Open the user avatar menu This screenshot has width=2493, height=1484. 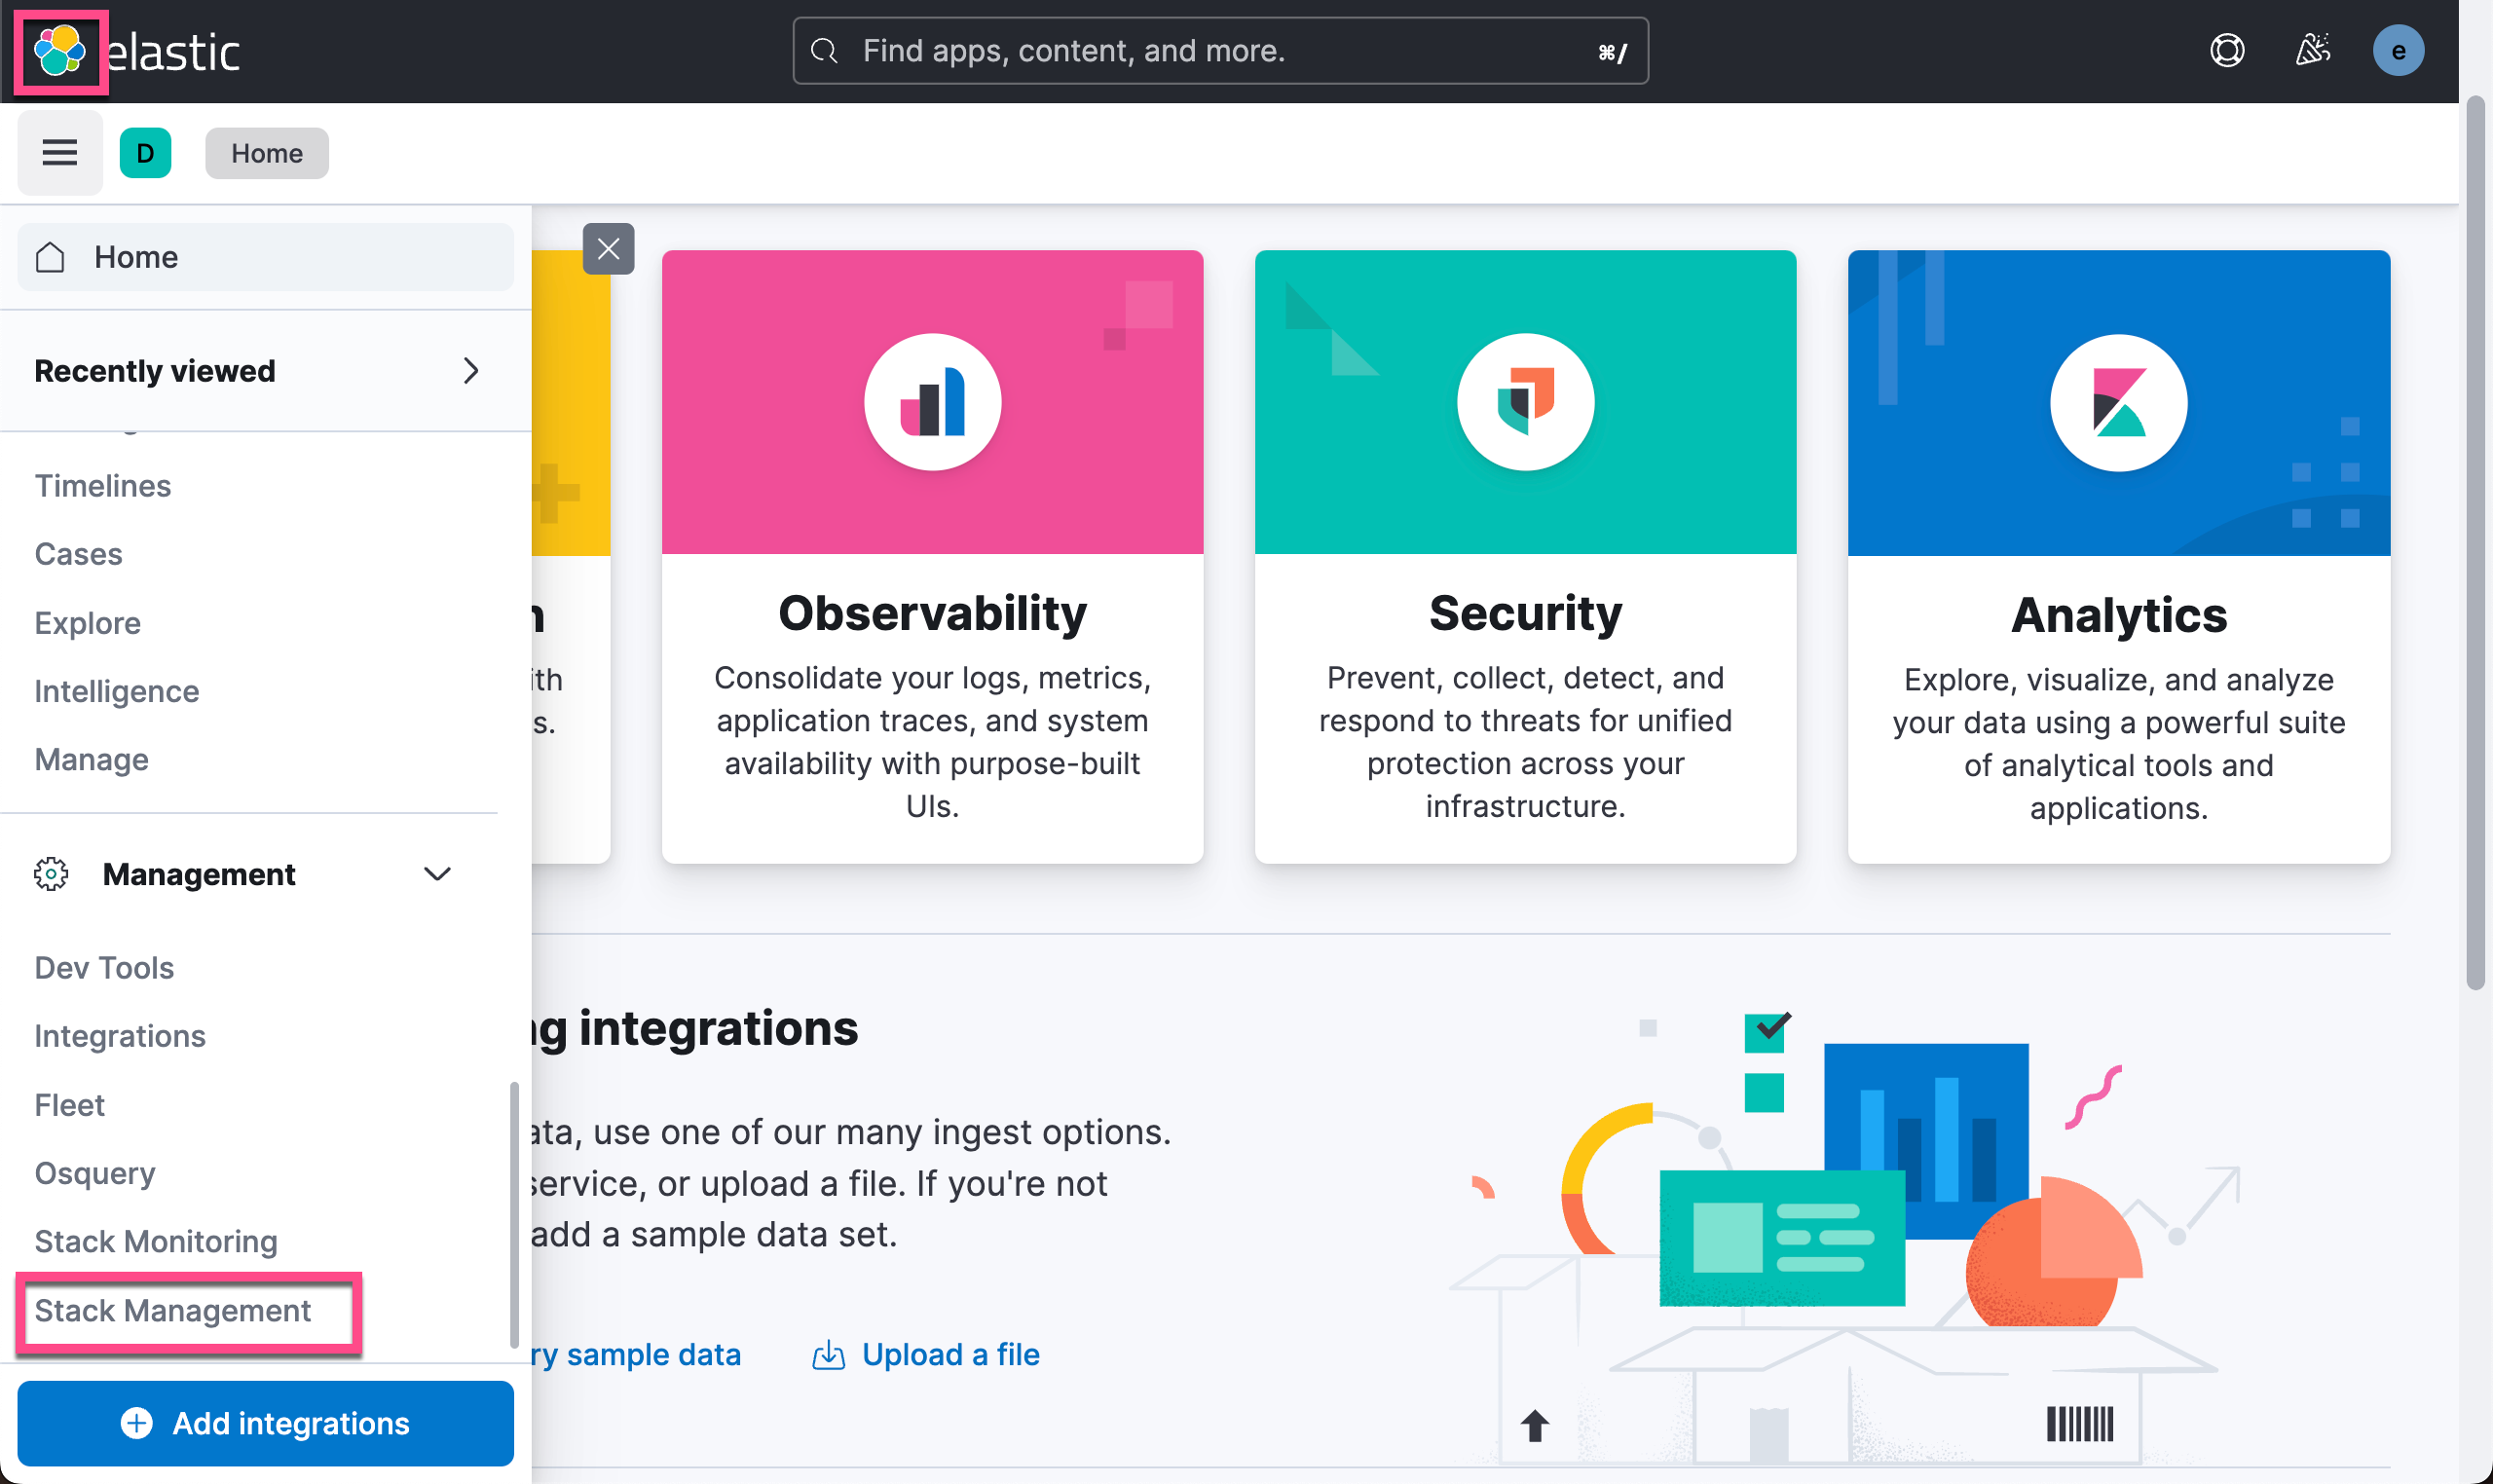click(x=2397, y=50)
